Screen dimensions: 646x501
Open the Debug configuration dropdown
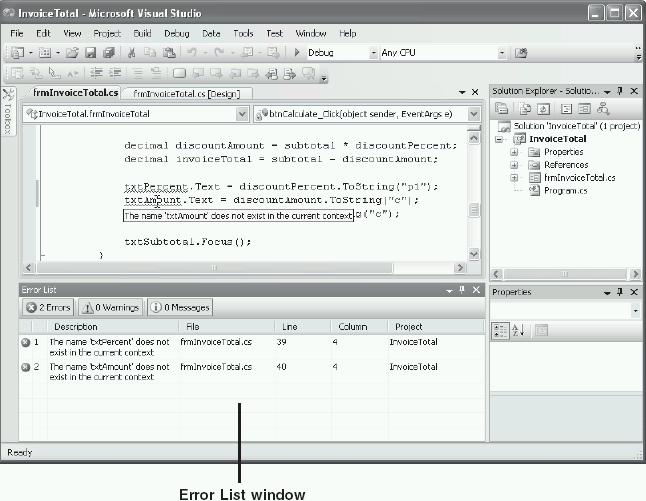[373, 53]
